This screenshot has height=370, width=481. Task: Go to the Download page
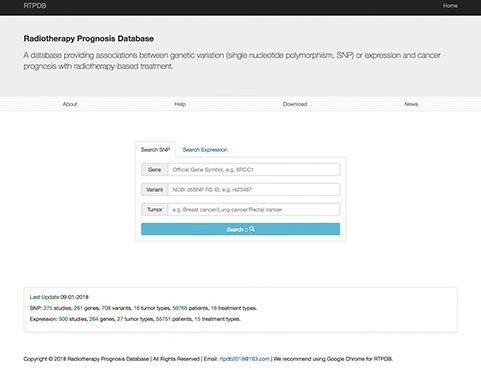[x=295, y=104]
